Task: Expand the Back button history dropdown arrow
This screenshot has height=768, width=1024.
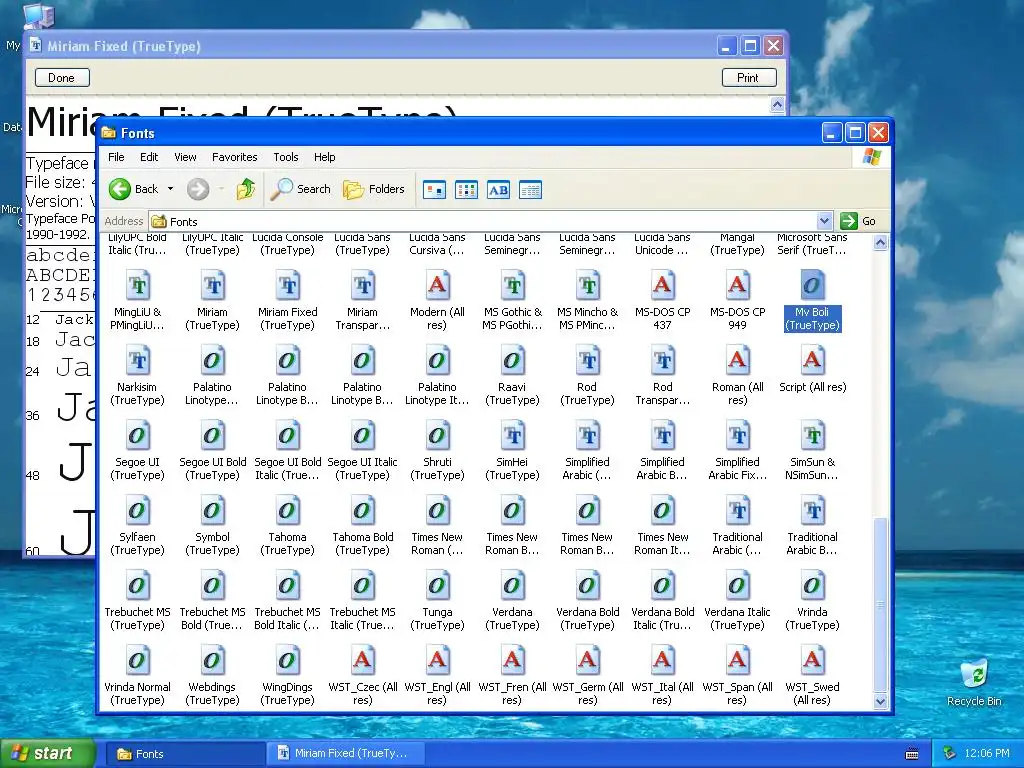Action: tap(170, 189)
